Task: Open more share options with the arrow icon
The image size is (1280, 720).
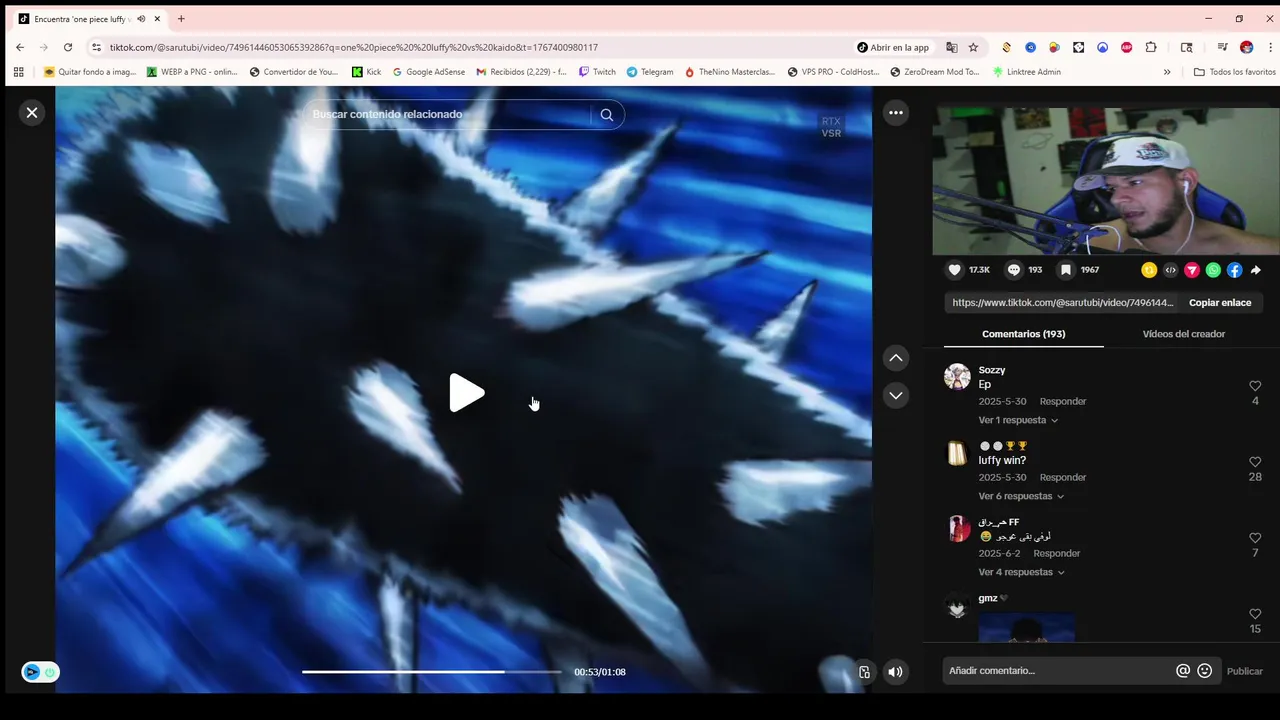Action: [x=1256, y=270]
